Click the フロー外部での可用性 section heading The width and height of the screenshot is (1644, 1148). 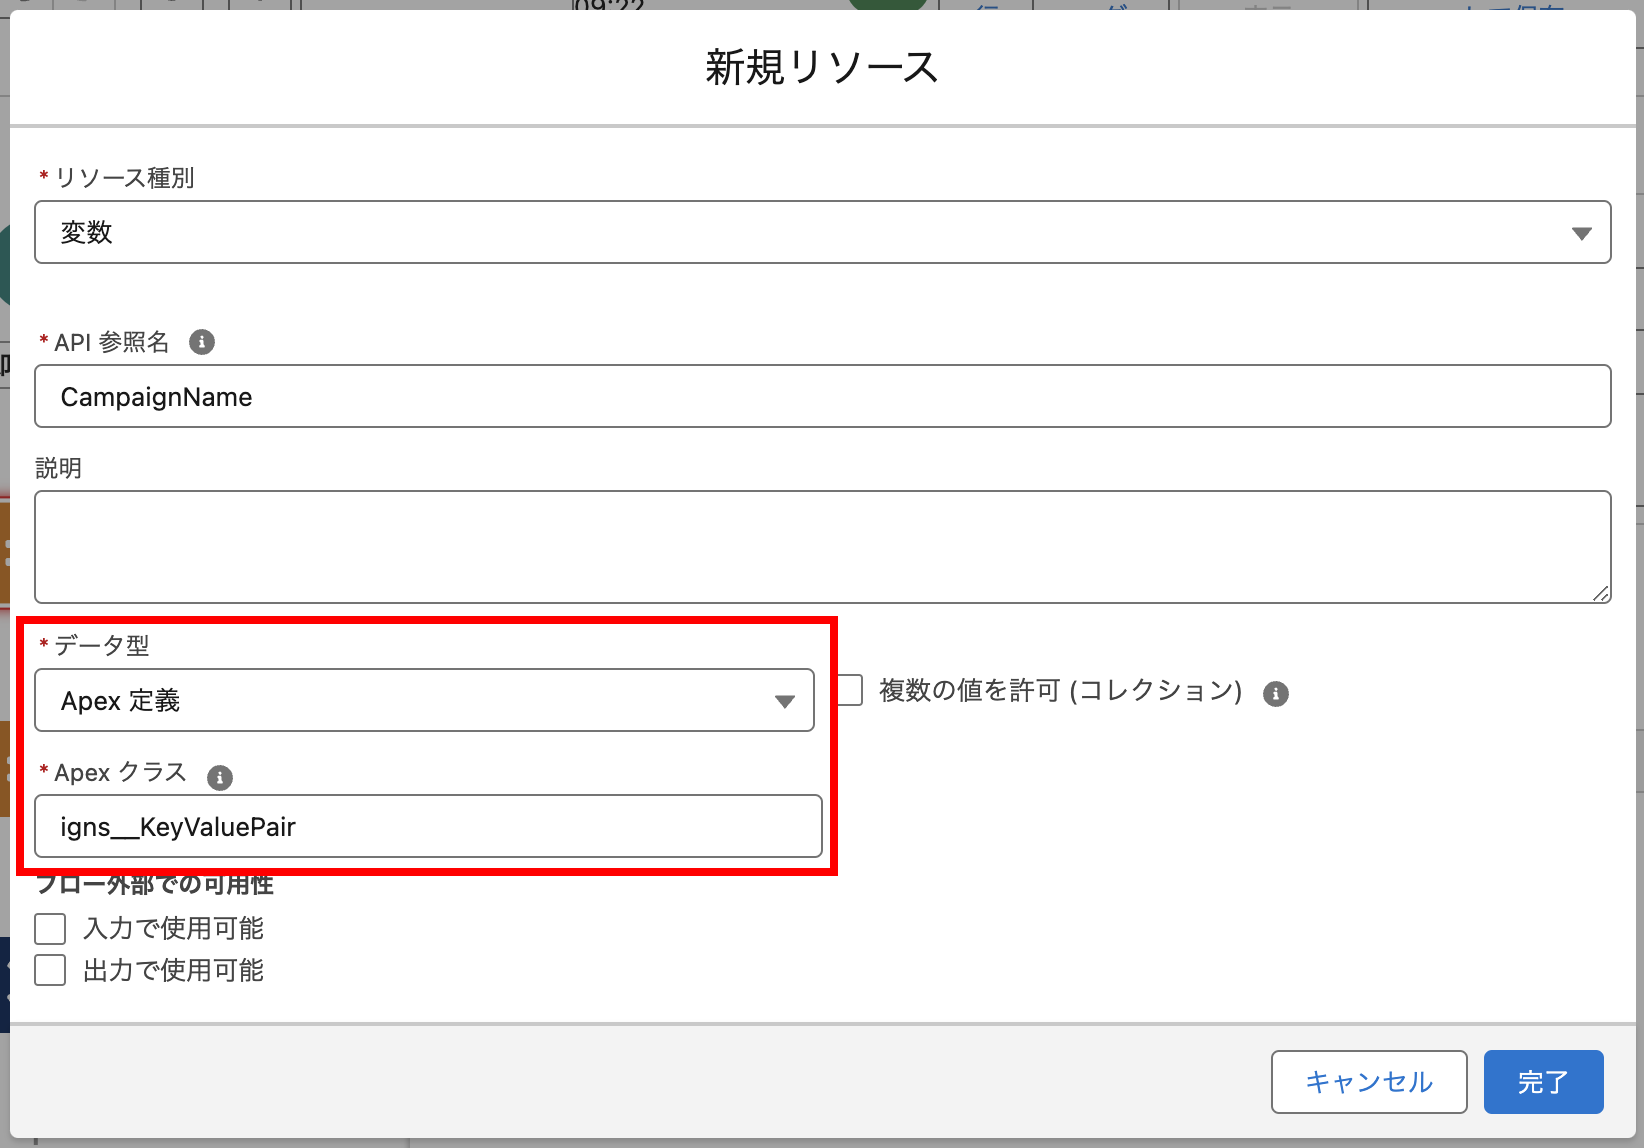tap(155, 885)
